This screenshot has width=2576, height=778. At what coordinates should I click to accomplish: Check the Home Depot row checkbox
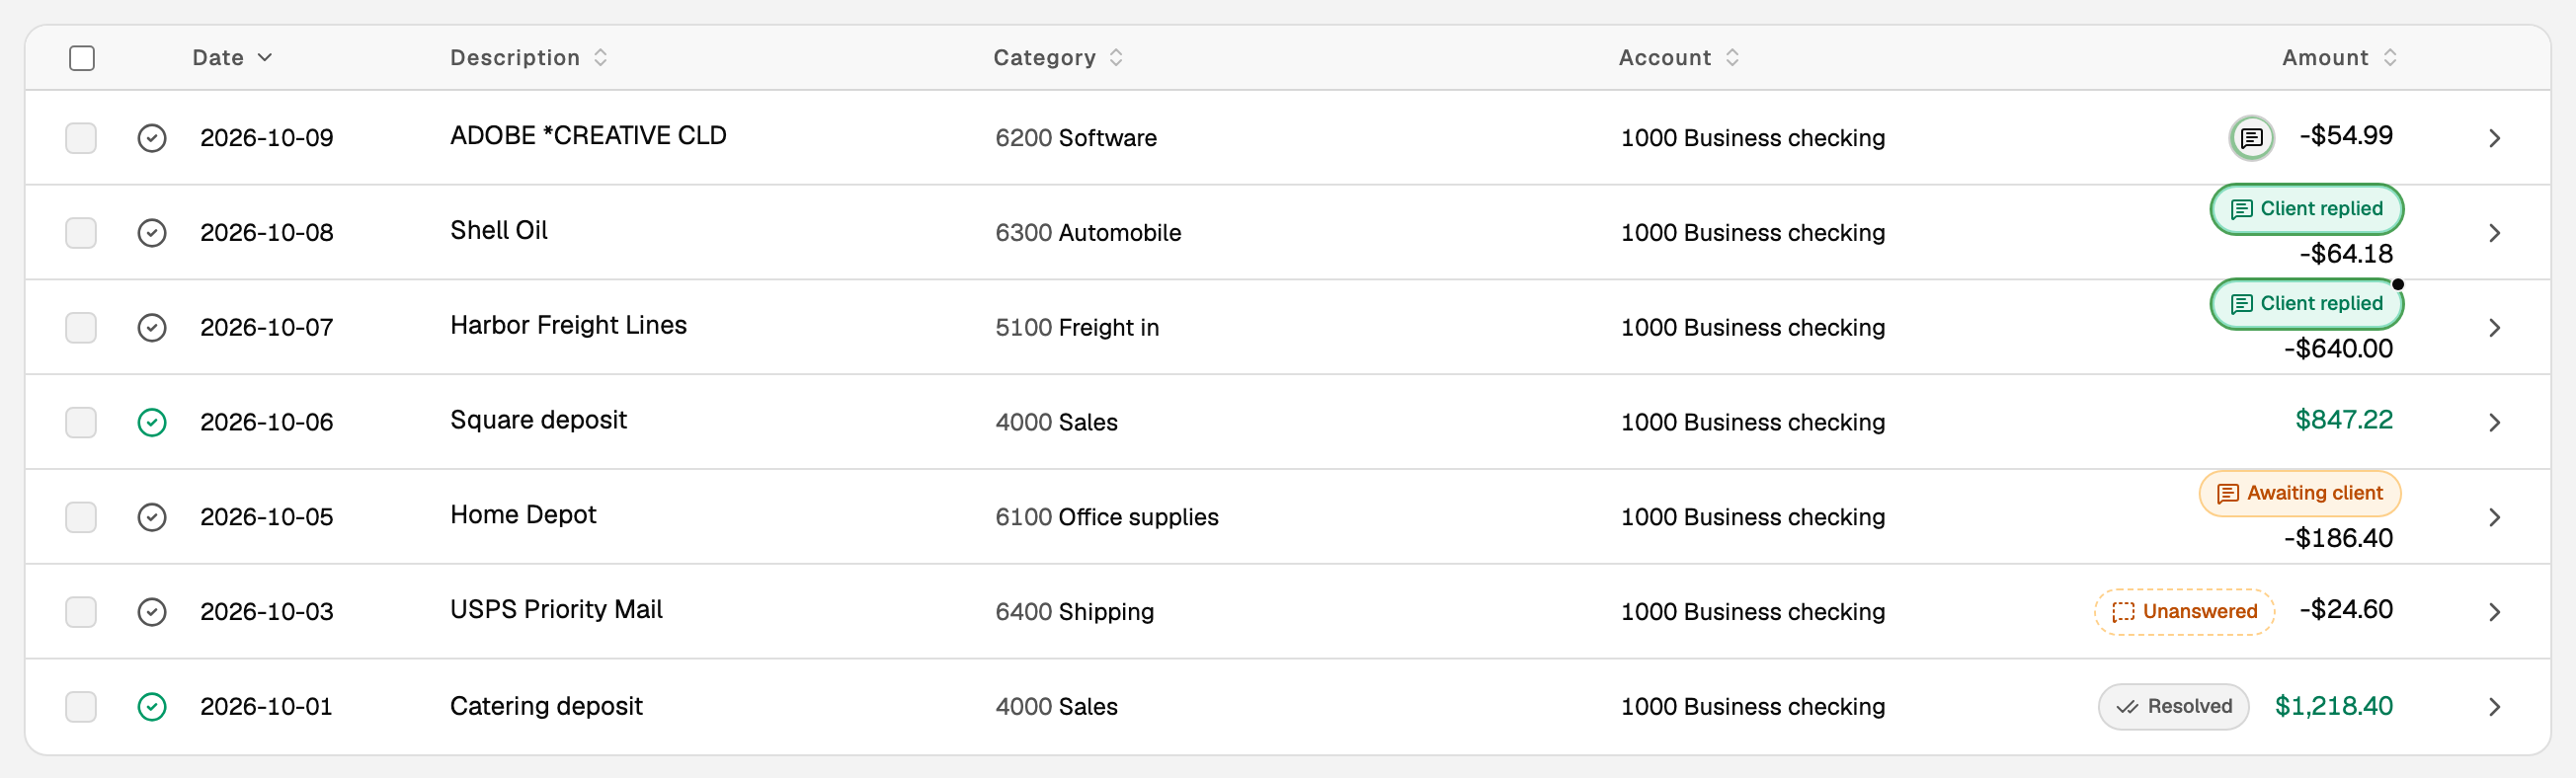point(81,517)
